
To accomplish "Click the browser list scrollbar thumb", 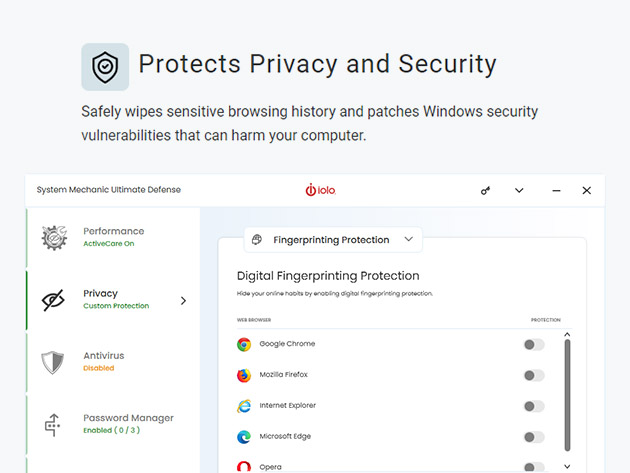I will pos(567,395).
